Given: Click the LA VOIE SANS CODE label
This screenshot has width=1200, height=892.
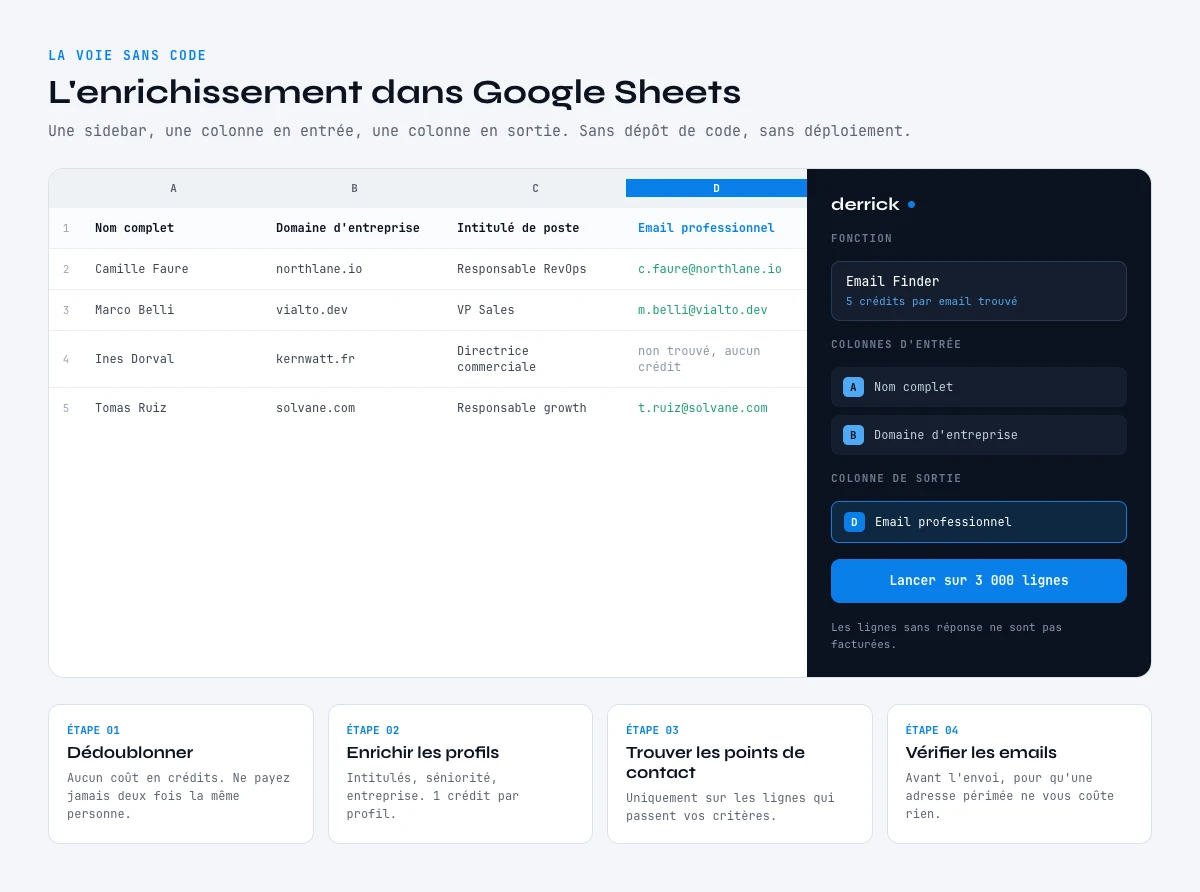Looking at the screenshot, I should click(127, 56).
